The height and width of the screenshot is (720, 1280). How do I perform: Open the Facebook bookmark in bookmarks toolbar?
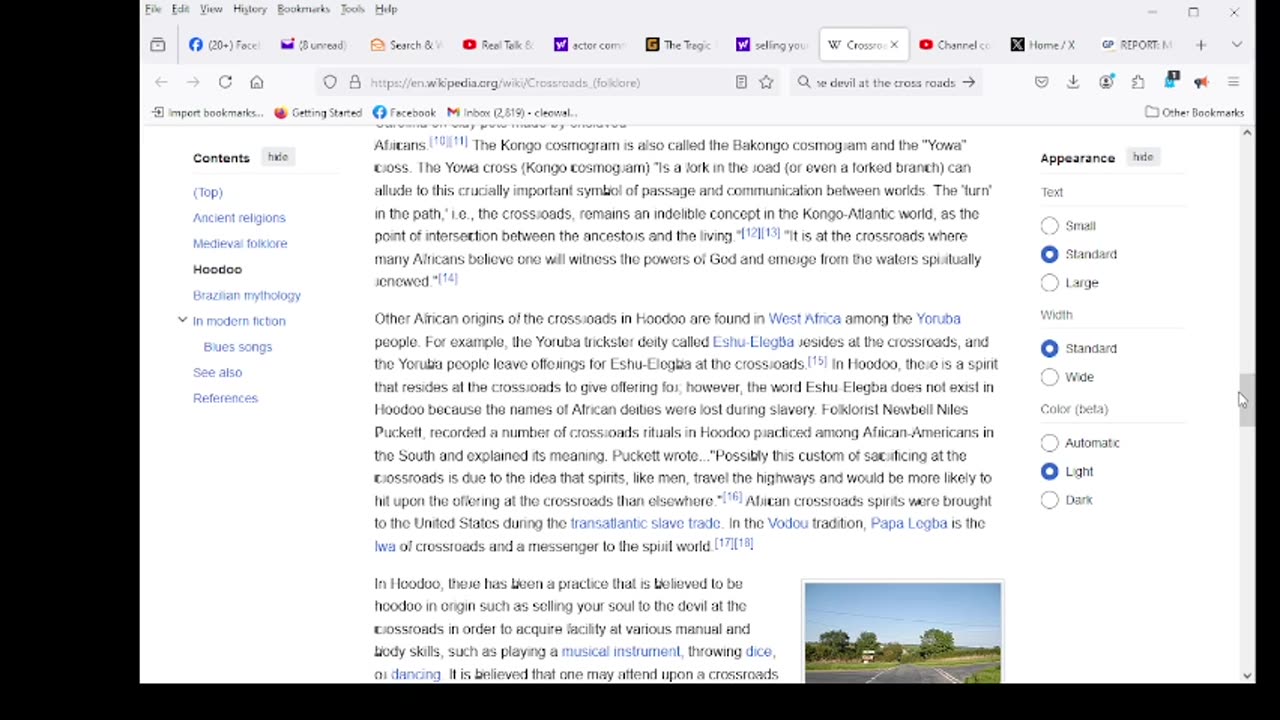404,113
